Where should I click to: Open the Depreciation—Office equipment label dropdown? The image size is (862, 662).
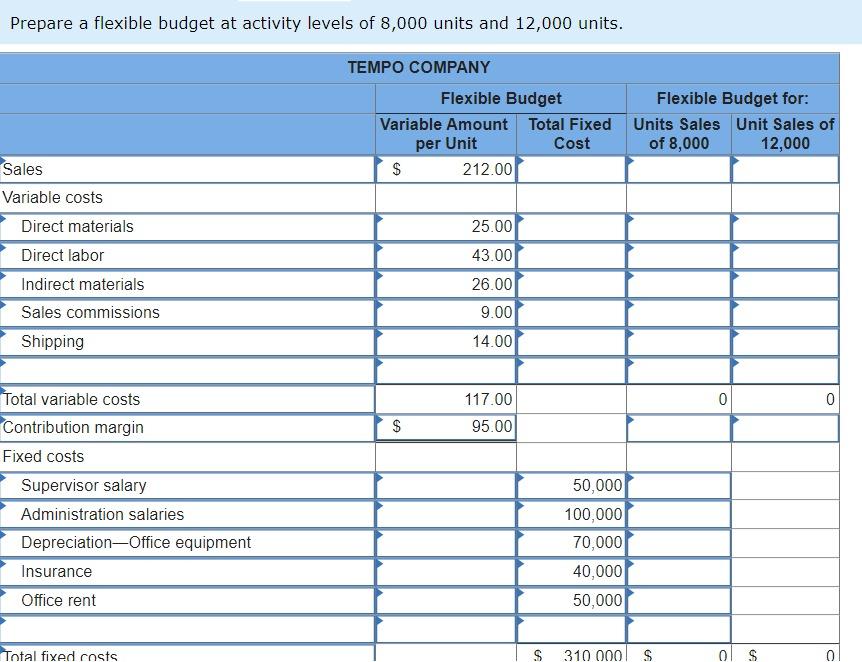pos(187,543)
